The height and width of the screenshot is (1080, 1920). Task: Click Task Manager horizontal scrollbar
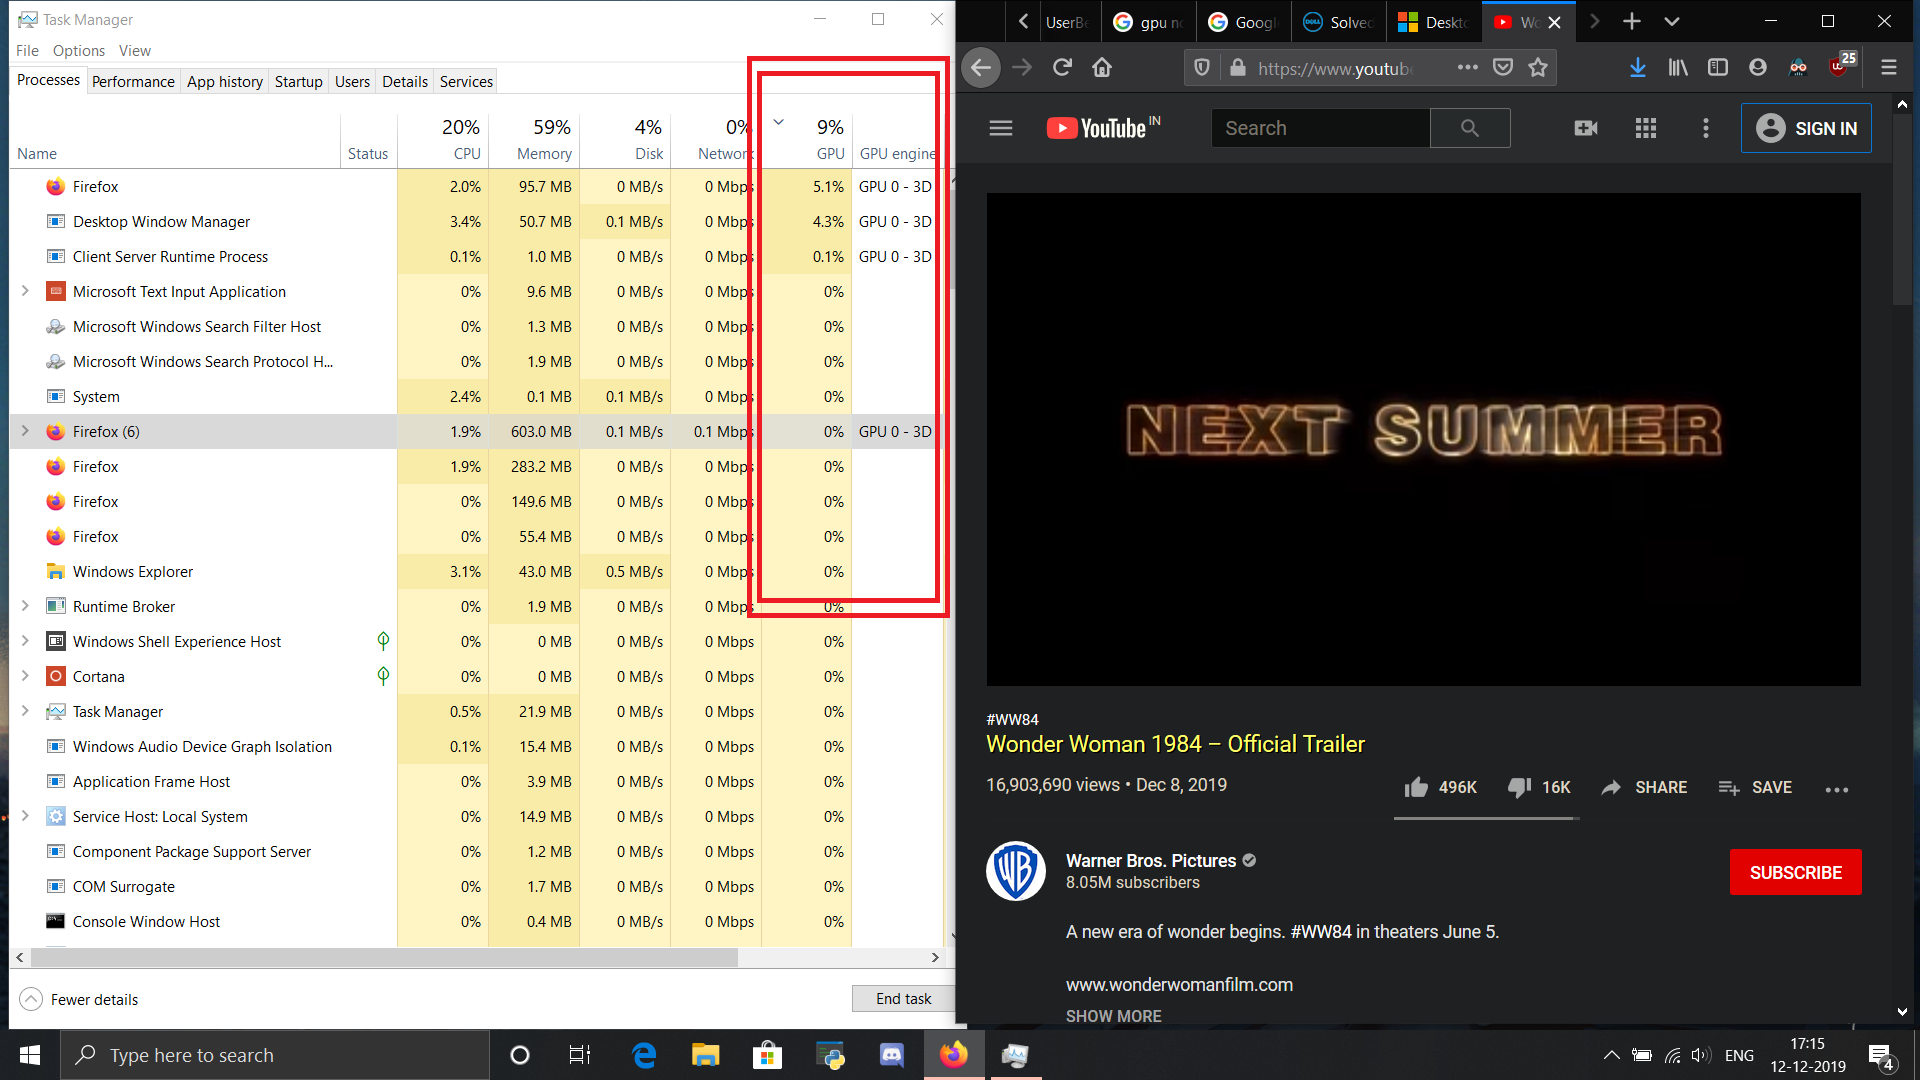coord(385,957)
